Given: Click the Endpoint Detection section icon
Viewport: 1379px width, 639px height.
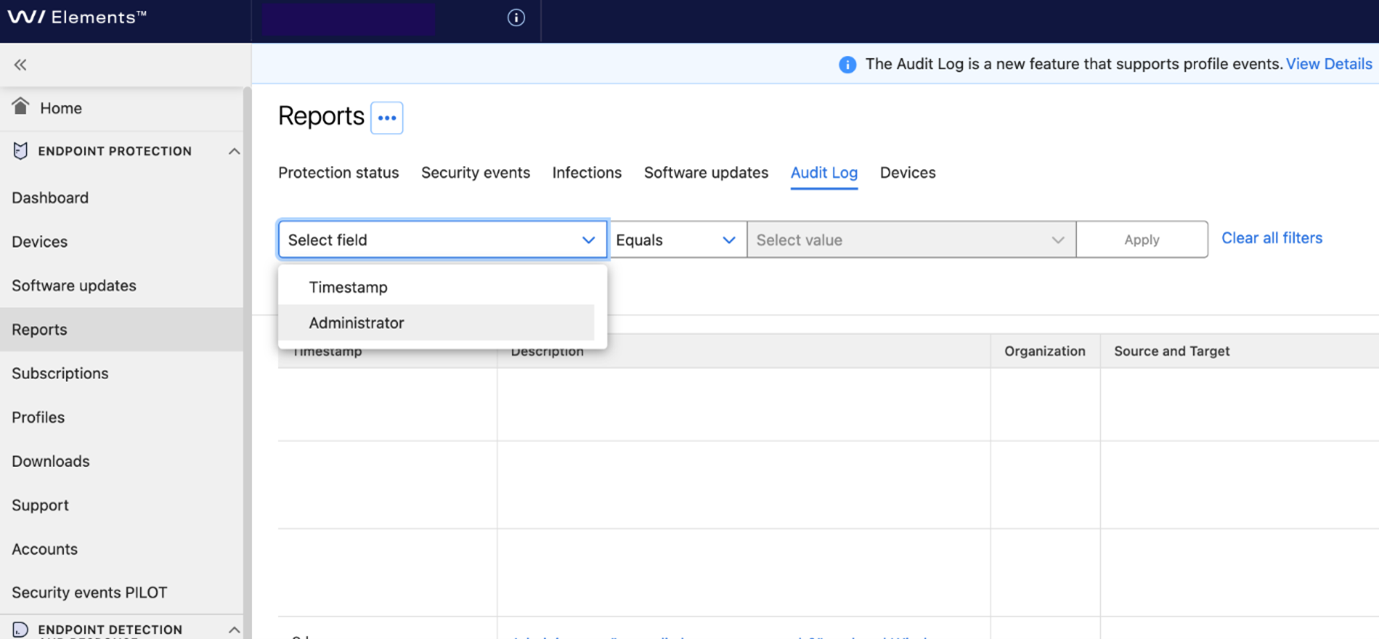Looking at the screenshot, I should [x=20, y=630].
